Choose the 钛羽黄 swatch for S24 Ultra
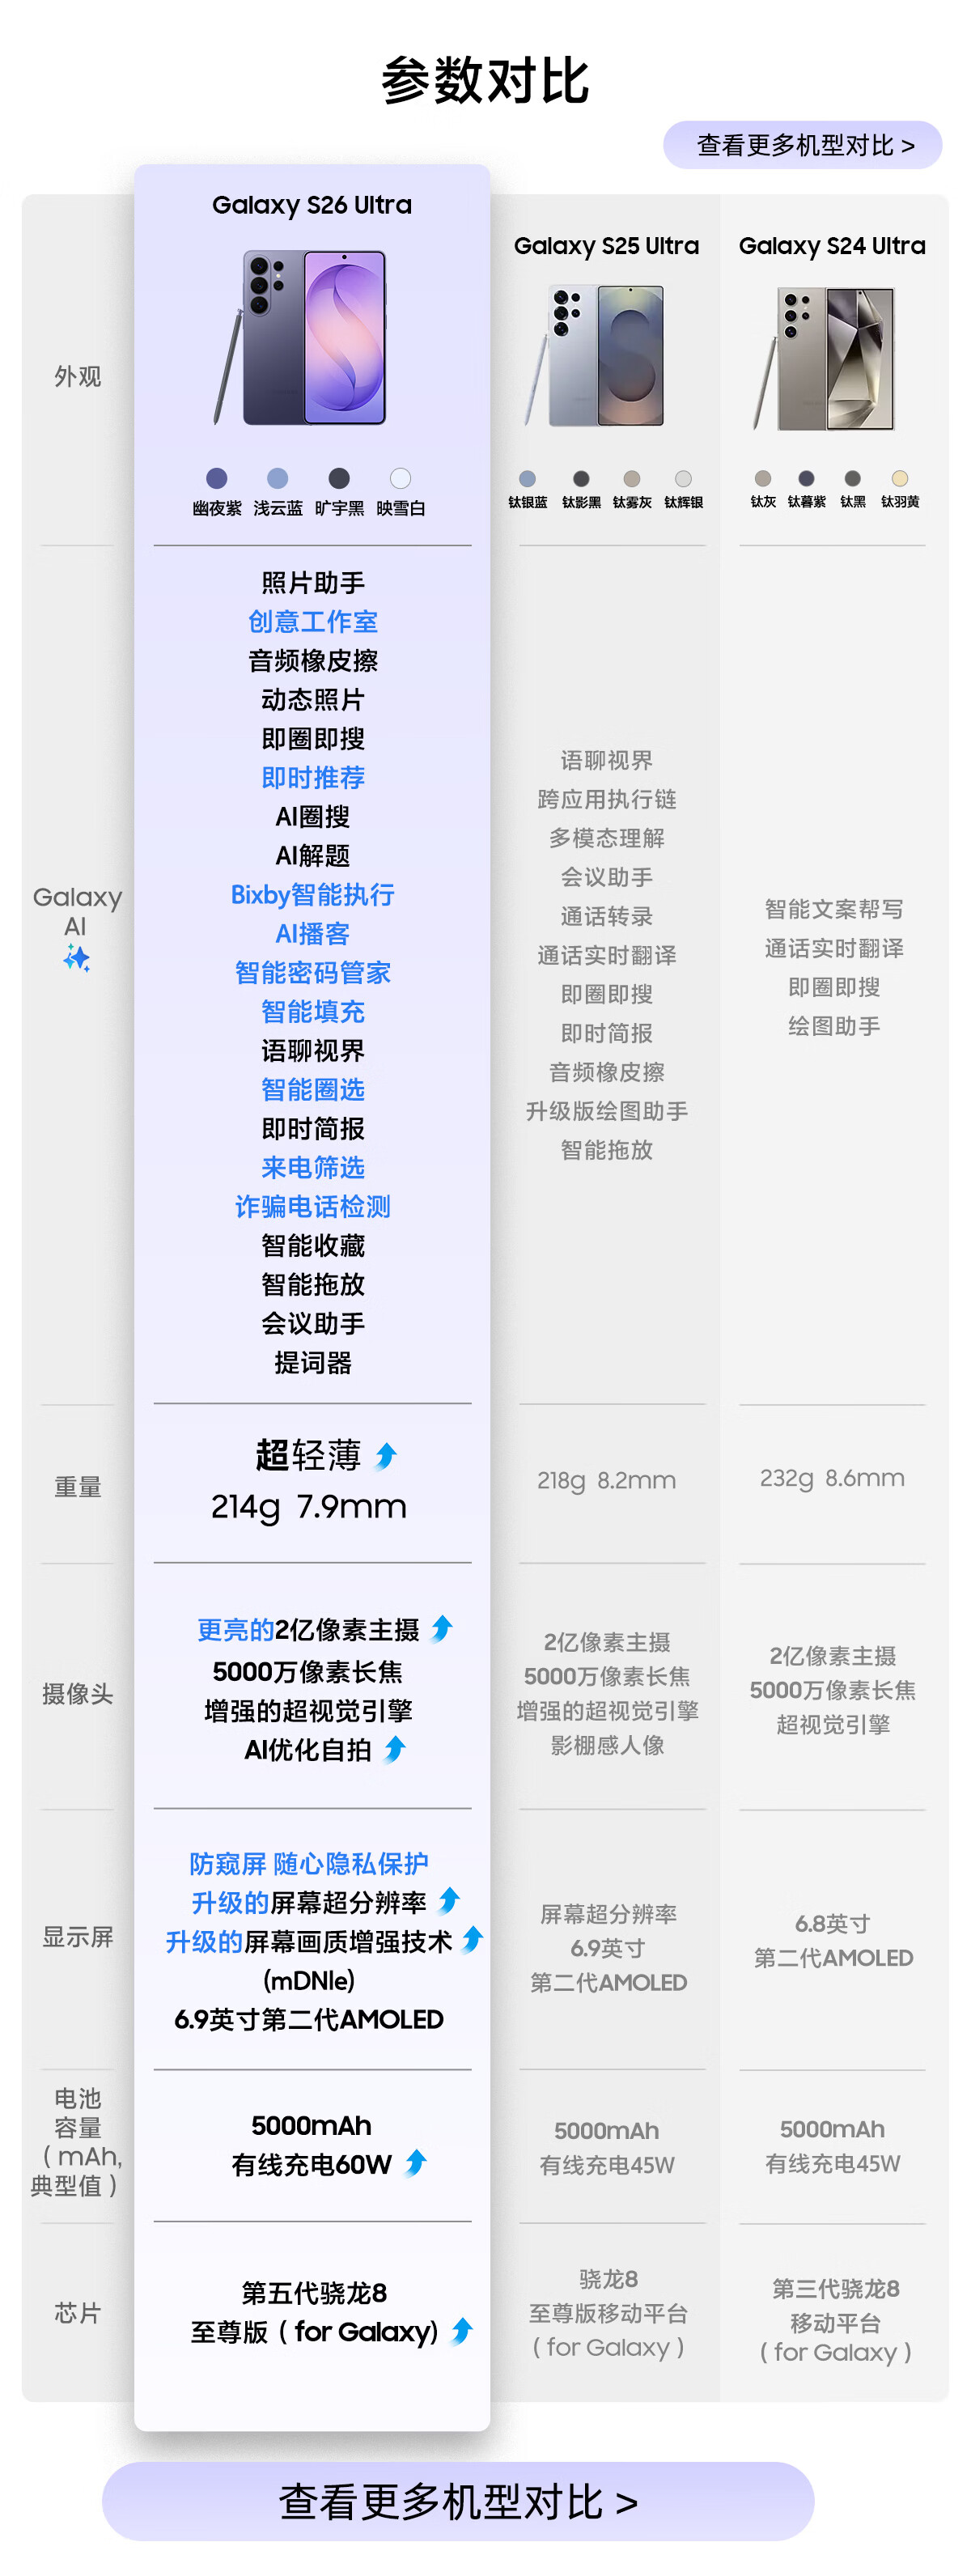The image size is (971, 2576). tap(900, 479)
